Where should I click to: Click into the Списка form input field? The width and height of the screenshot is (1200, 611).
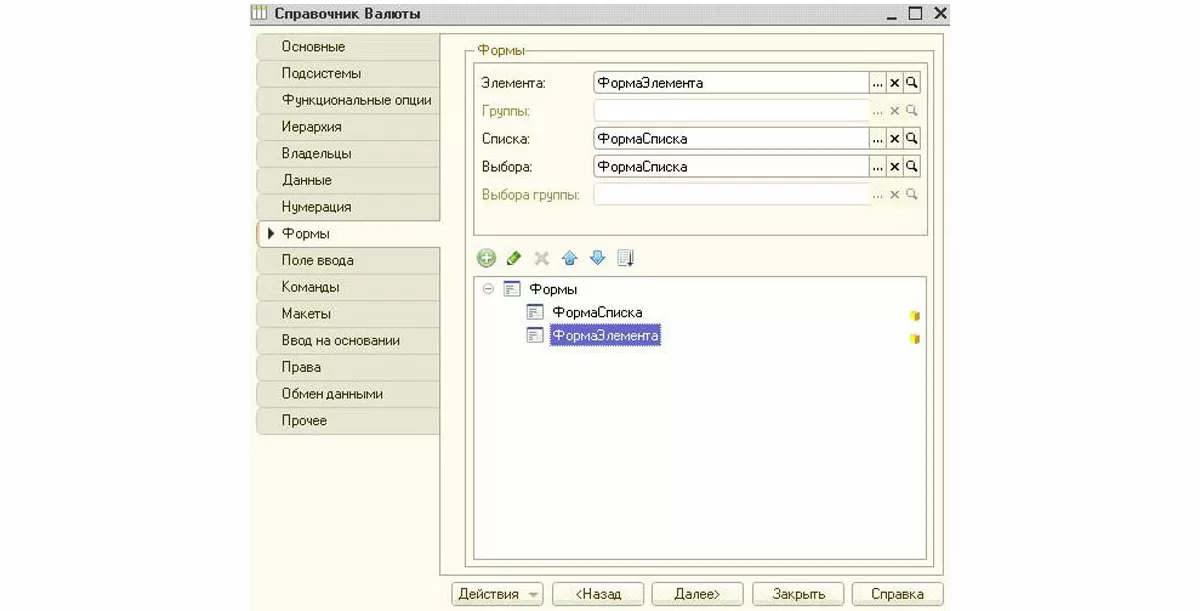pos(731,139)
